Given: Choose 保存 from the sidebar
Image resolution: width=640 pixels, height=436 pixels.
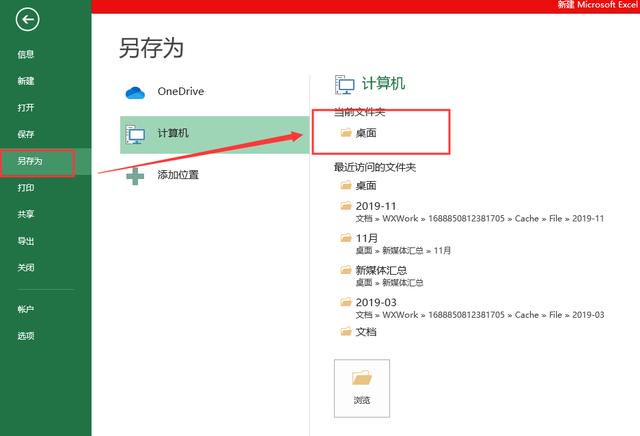Looking at the screenshot, I should click(x=25, y=134).
